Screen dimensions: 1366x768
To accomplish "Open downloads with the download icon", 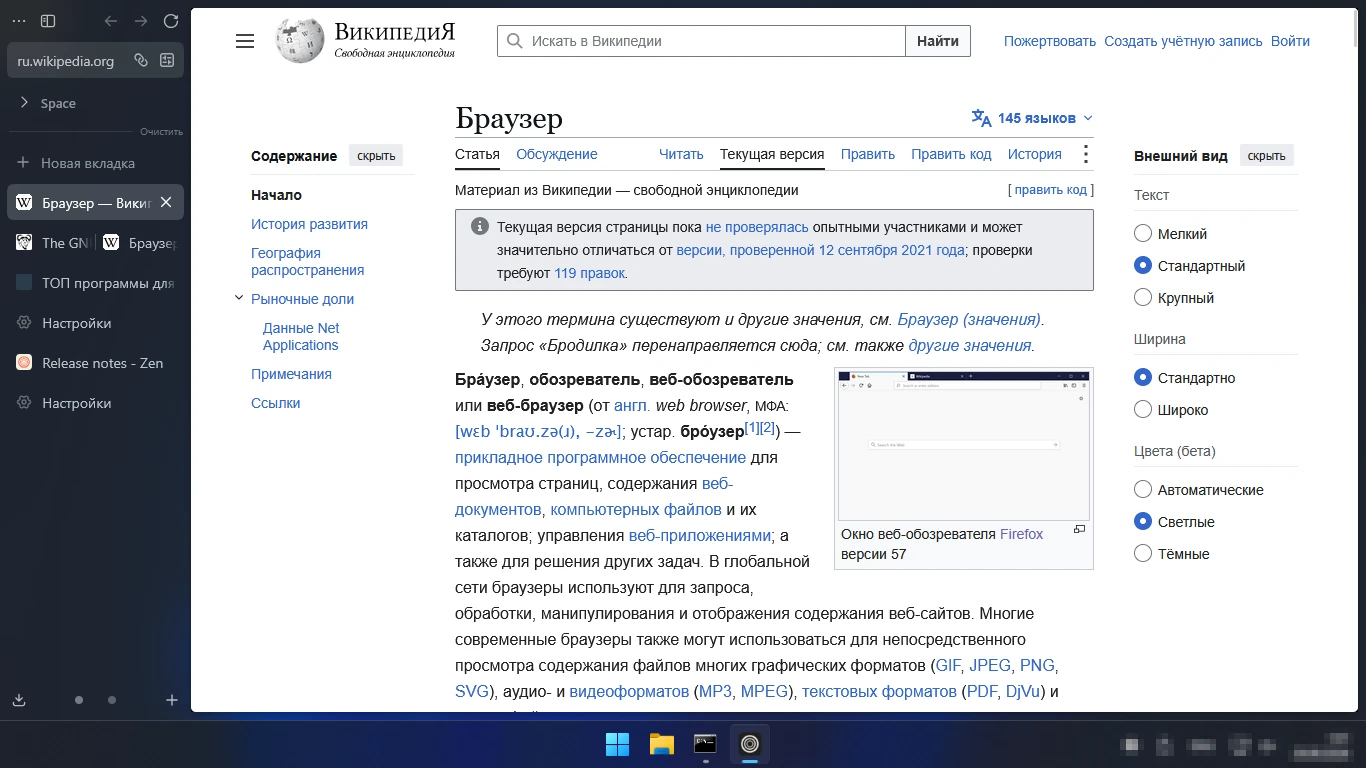I will click(x=19, y=700).
